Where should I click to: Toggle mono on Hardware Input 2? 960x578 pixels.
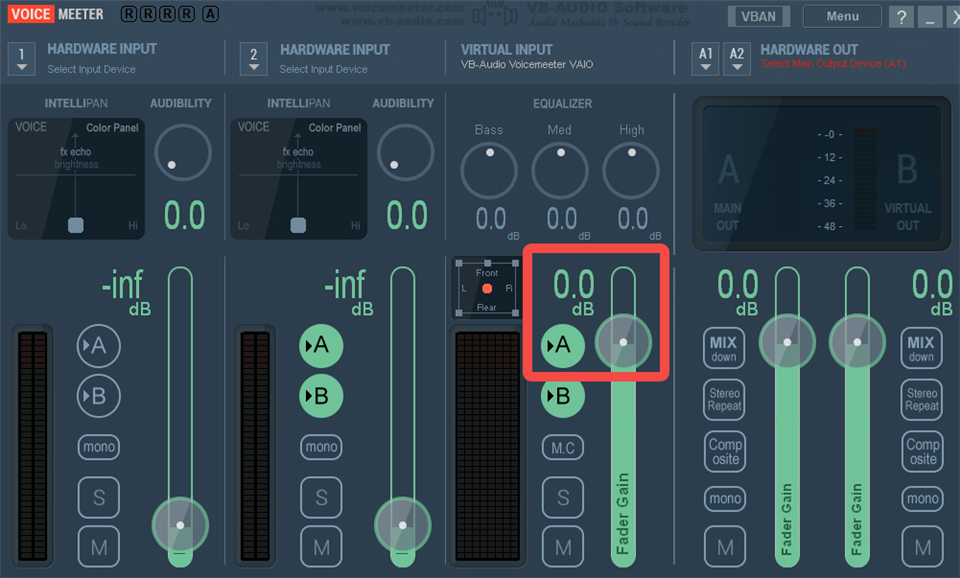tap(321, 447)
